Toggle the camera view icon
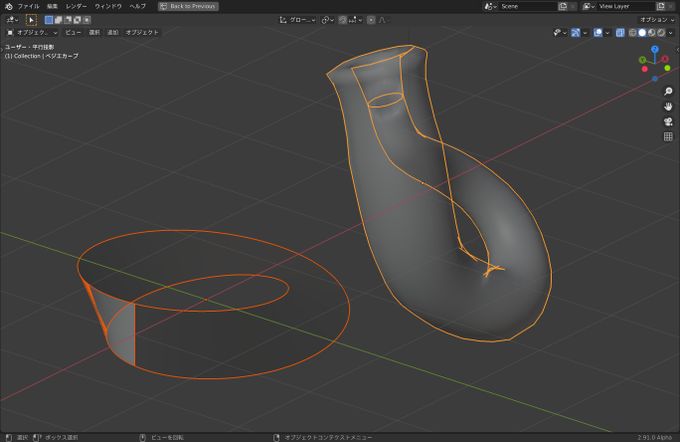 (x=668, y=121)
